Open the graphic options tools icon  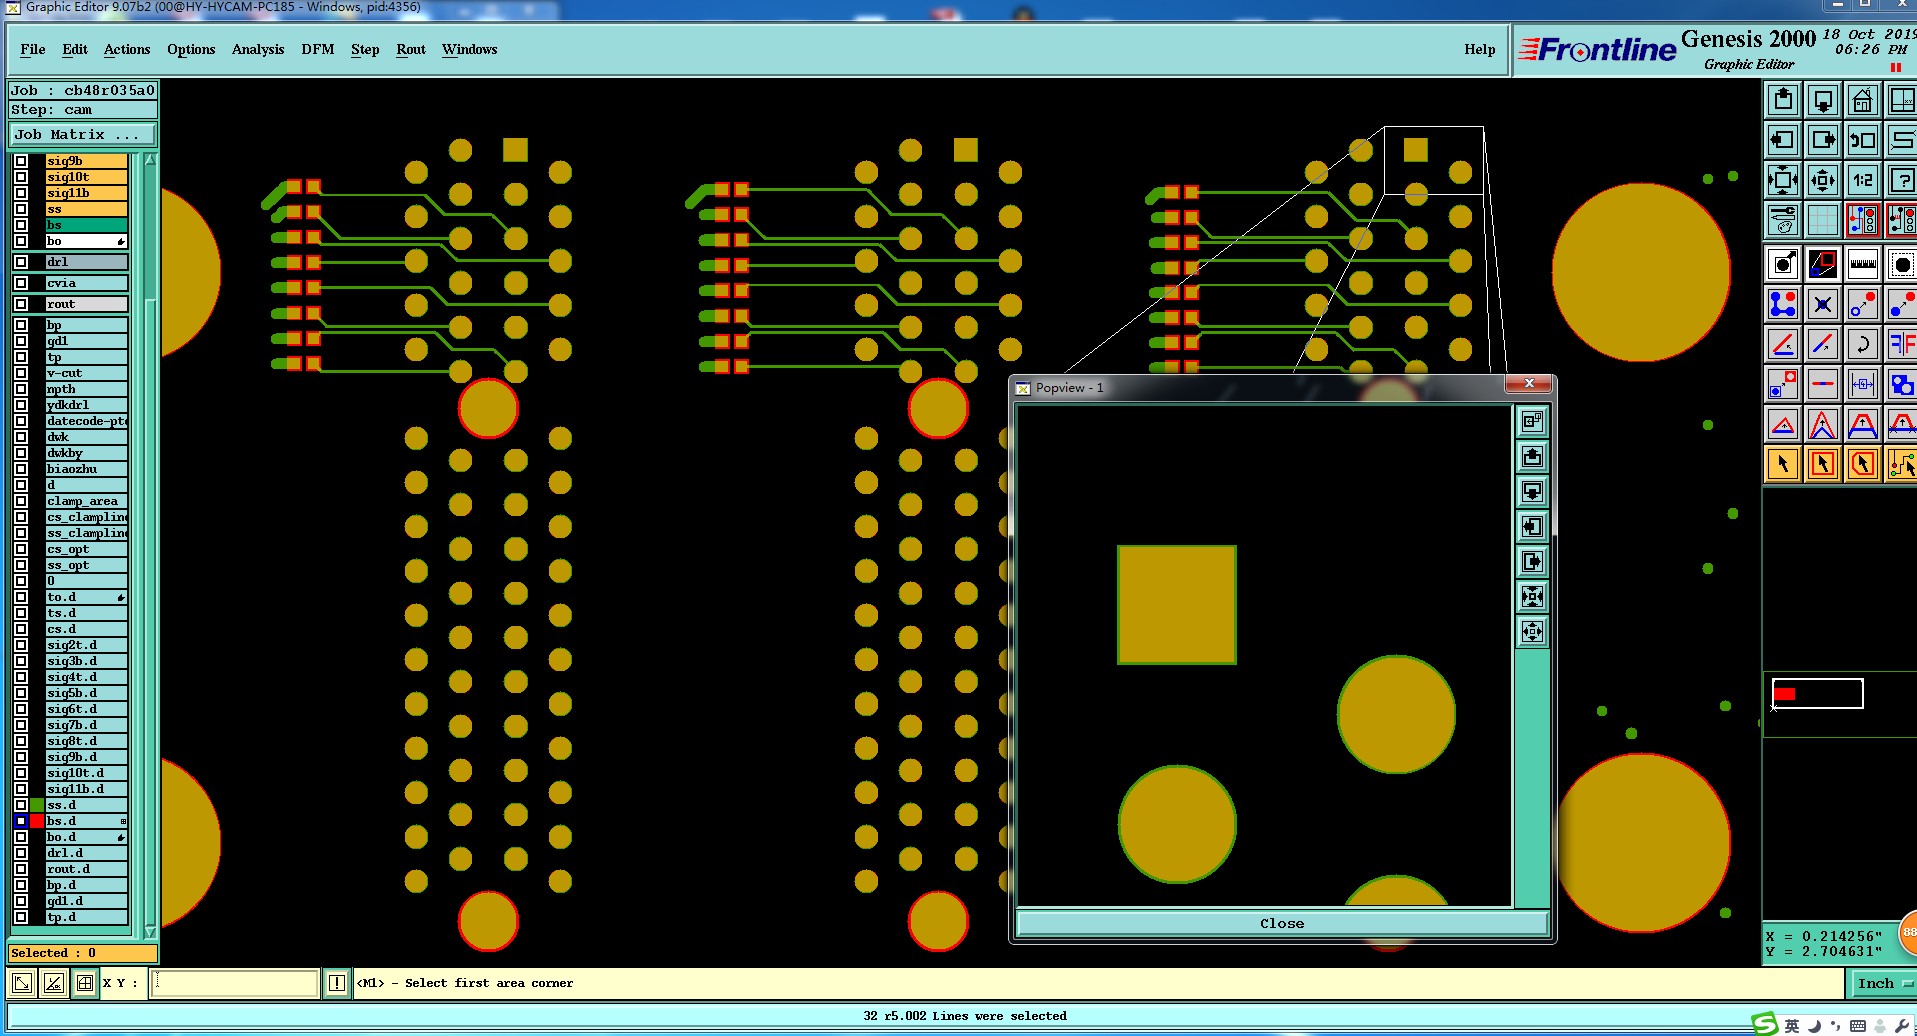[1783, 220]
